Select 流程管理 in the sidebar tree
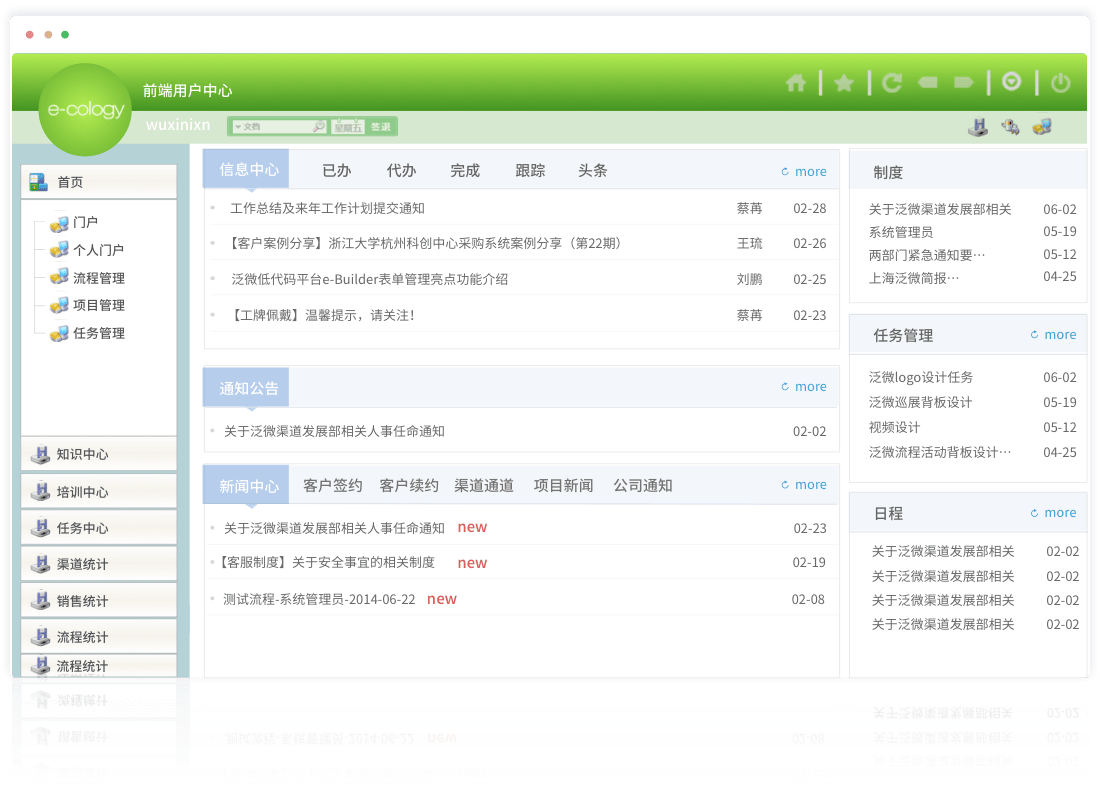The image size is (1100, 800). coord(98,278)
